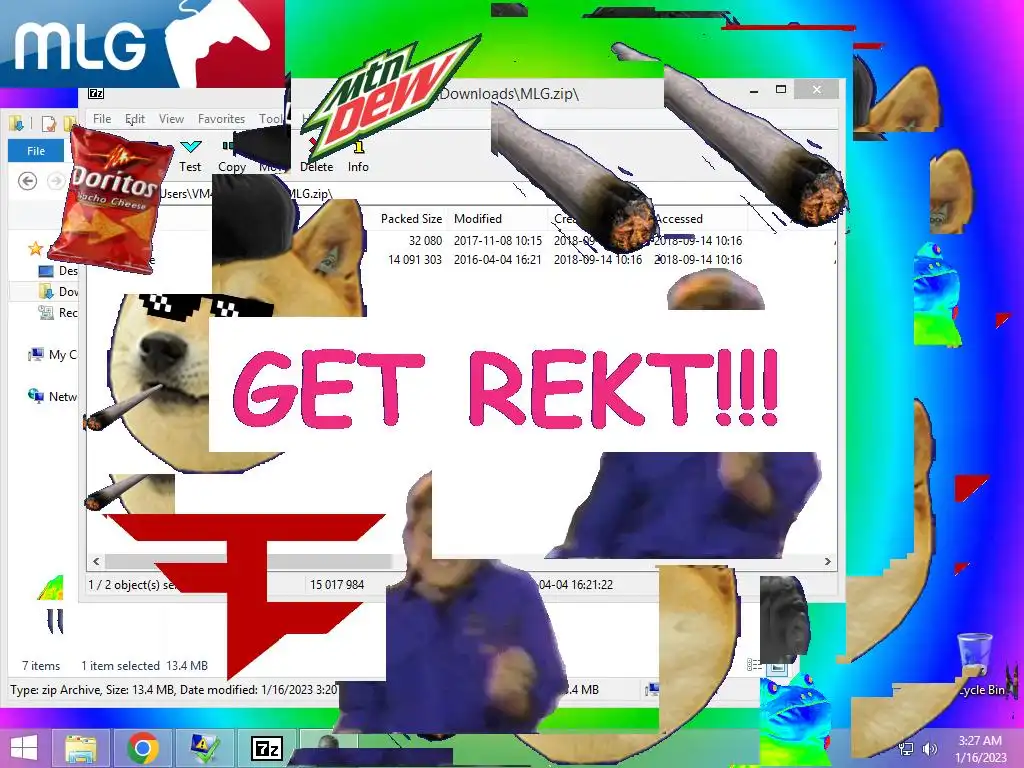Image resolution: width=1024 pixels, height=768 pixels.
Task: Click the folder-with-arrow icon in Explorer's quick access toolbar
Action: pyautogui.click(x=16, y=123)
